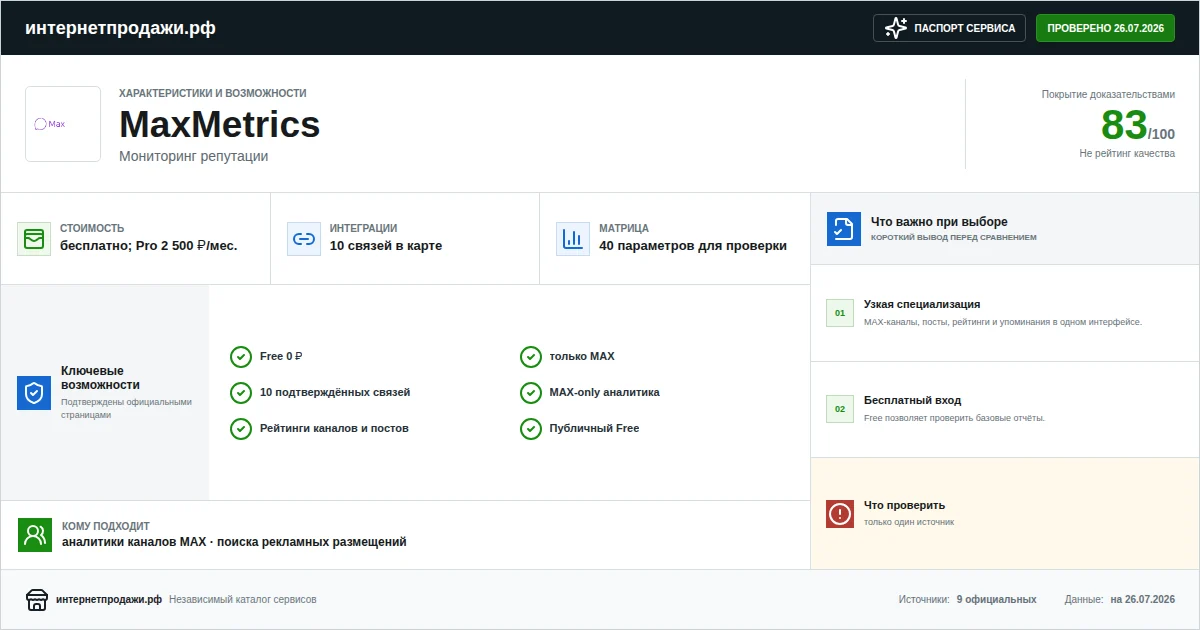Click the на 26.07.2026 data date
Screen dimensions: 1200x630
point(1143,600)
